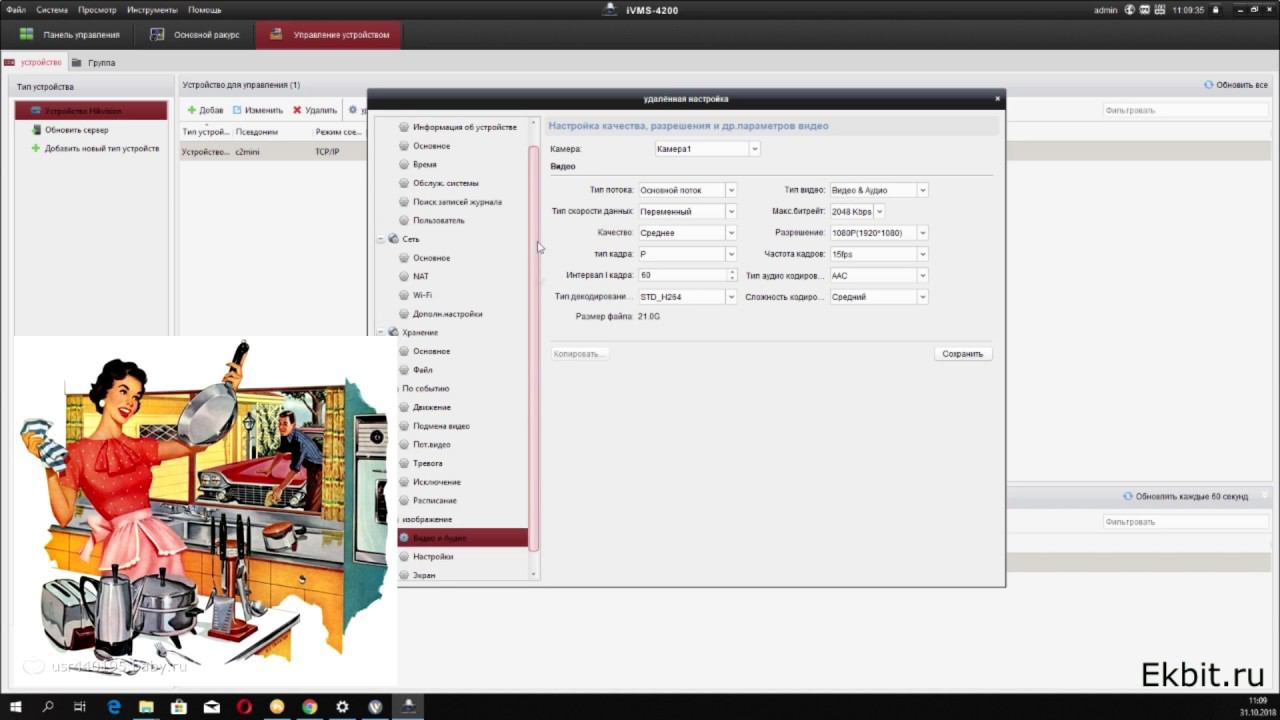
Task: Open the Макс.битрейт dropdown
Action: click(x=857, y=211)
